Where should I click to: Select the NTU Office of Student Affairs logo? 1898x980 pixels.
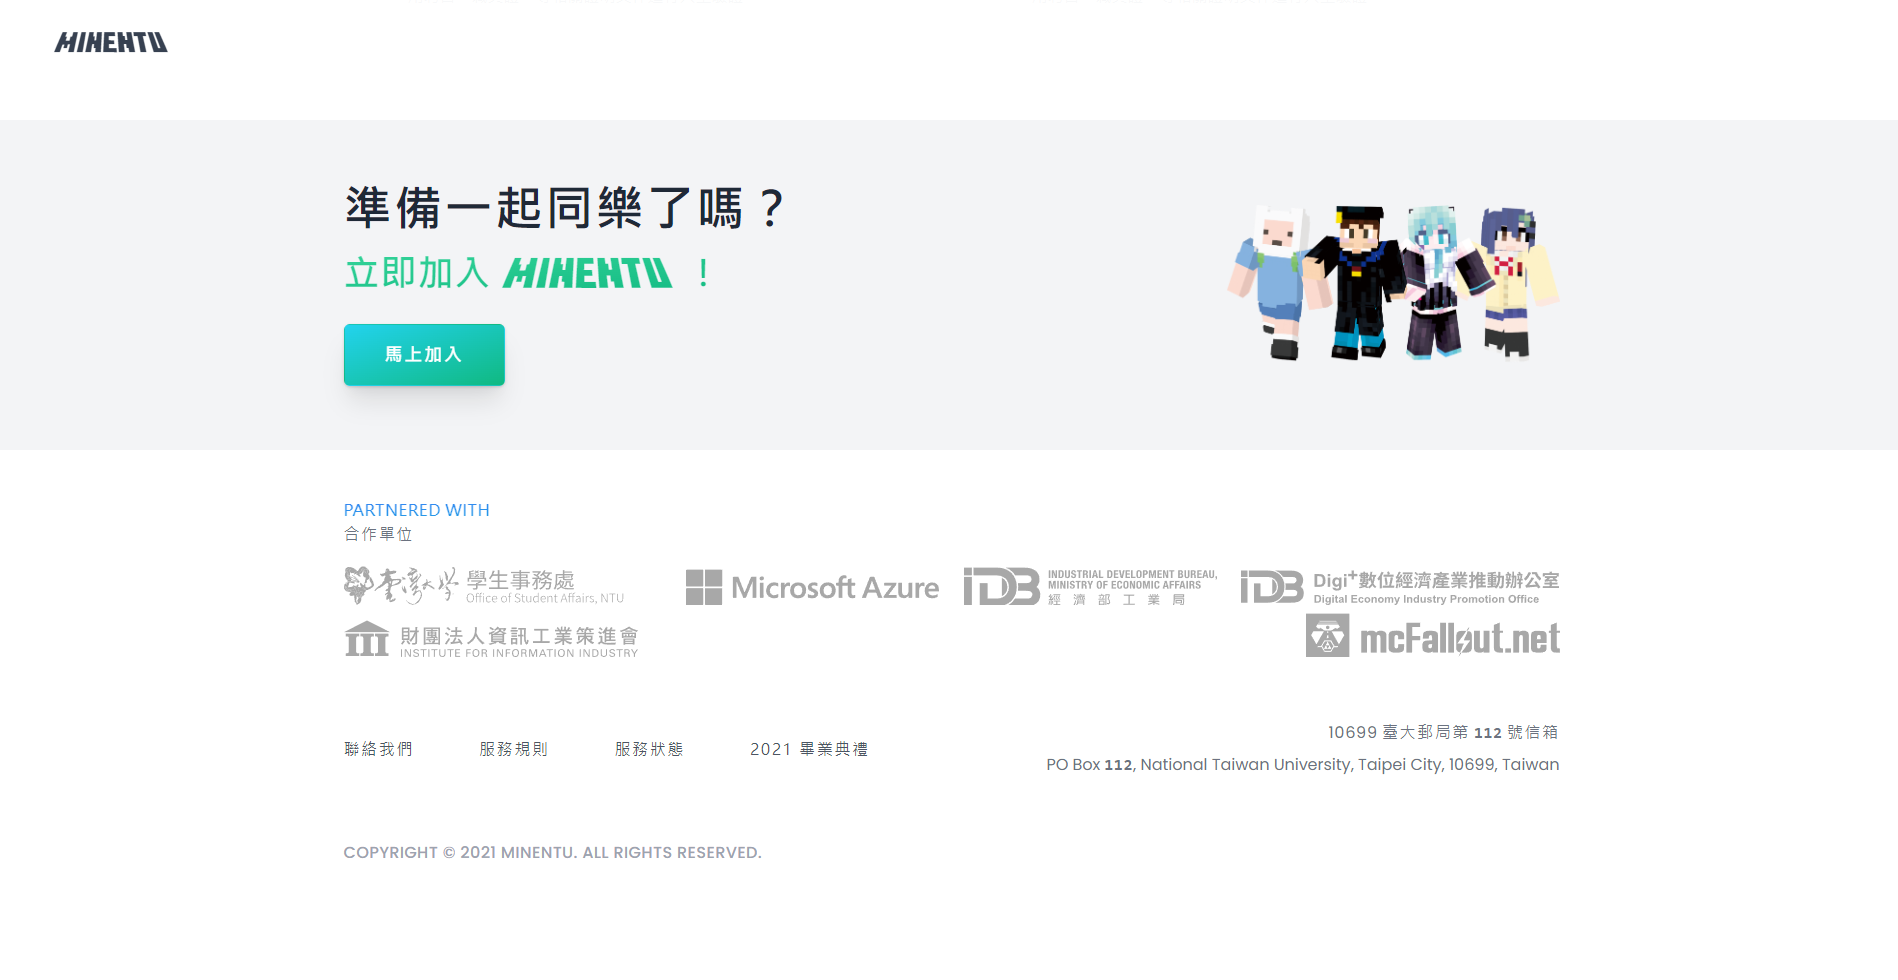point(483,585)
